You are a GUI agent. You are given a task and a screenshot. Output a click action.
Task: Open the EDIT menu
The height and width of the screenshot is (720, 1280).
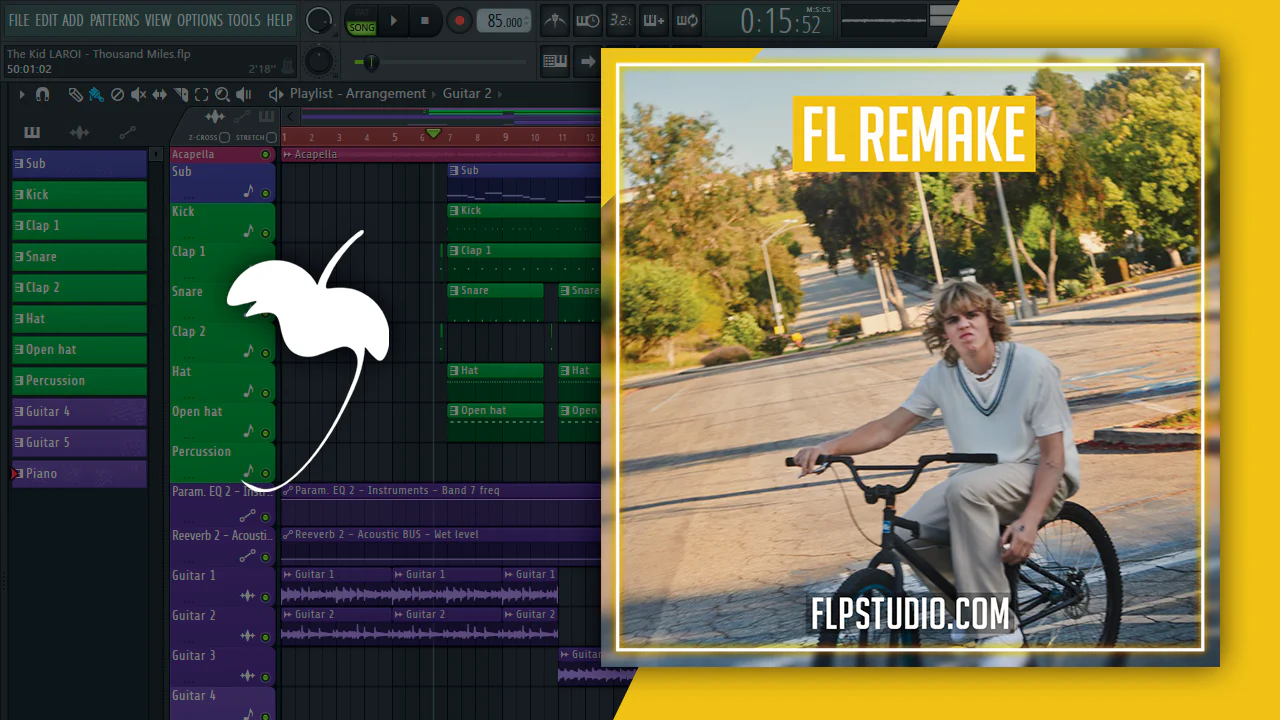coord(46,20)
